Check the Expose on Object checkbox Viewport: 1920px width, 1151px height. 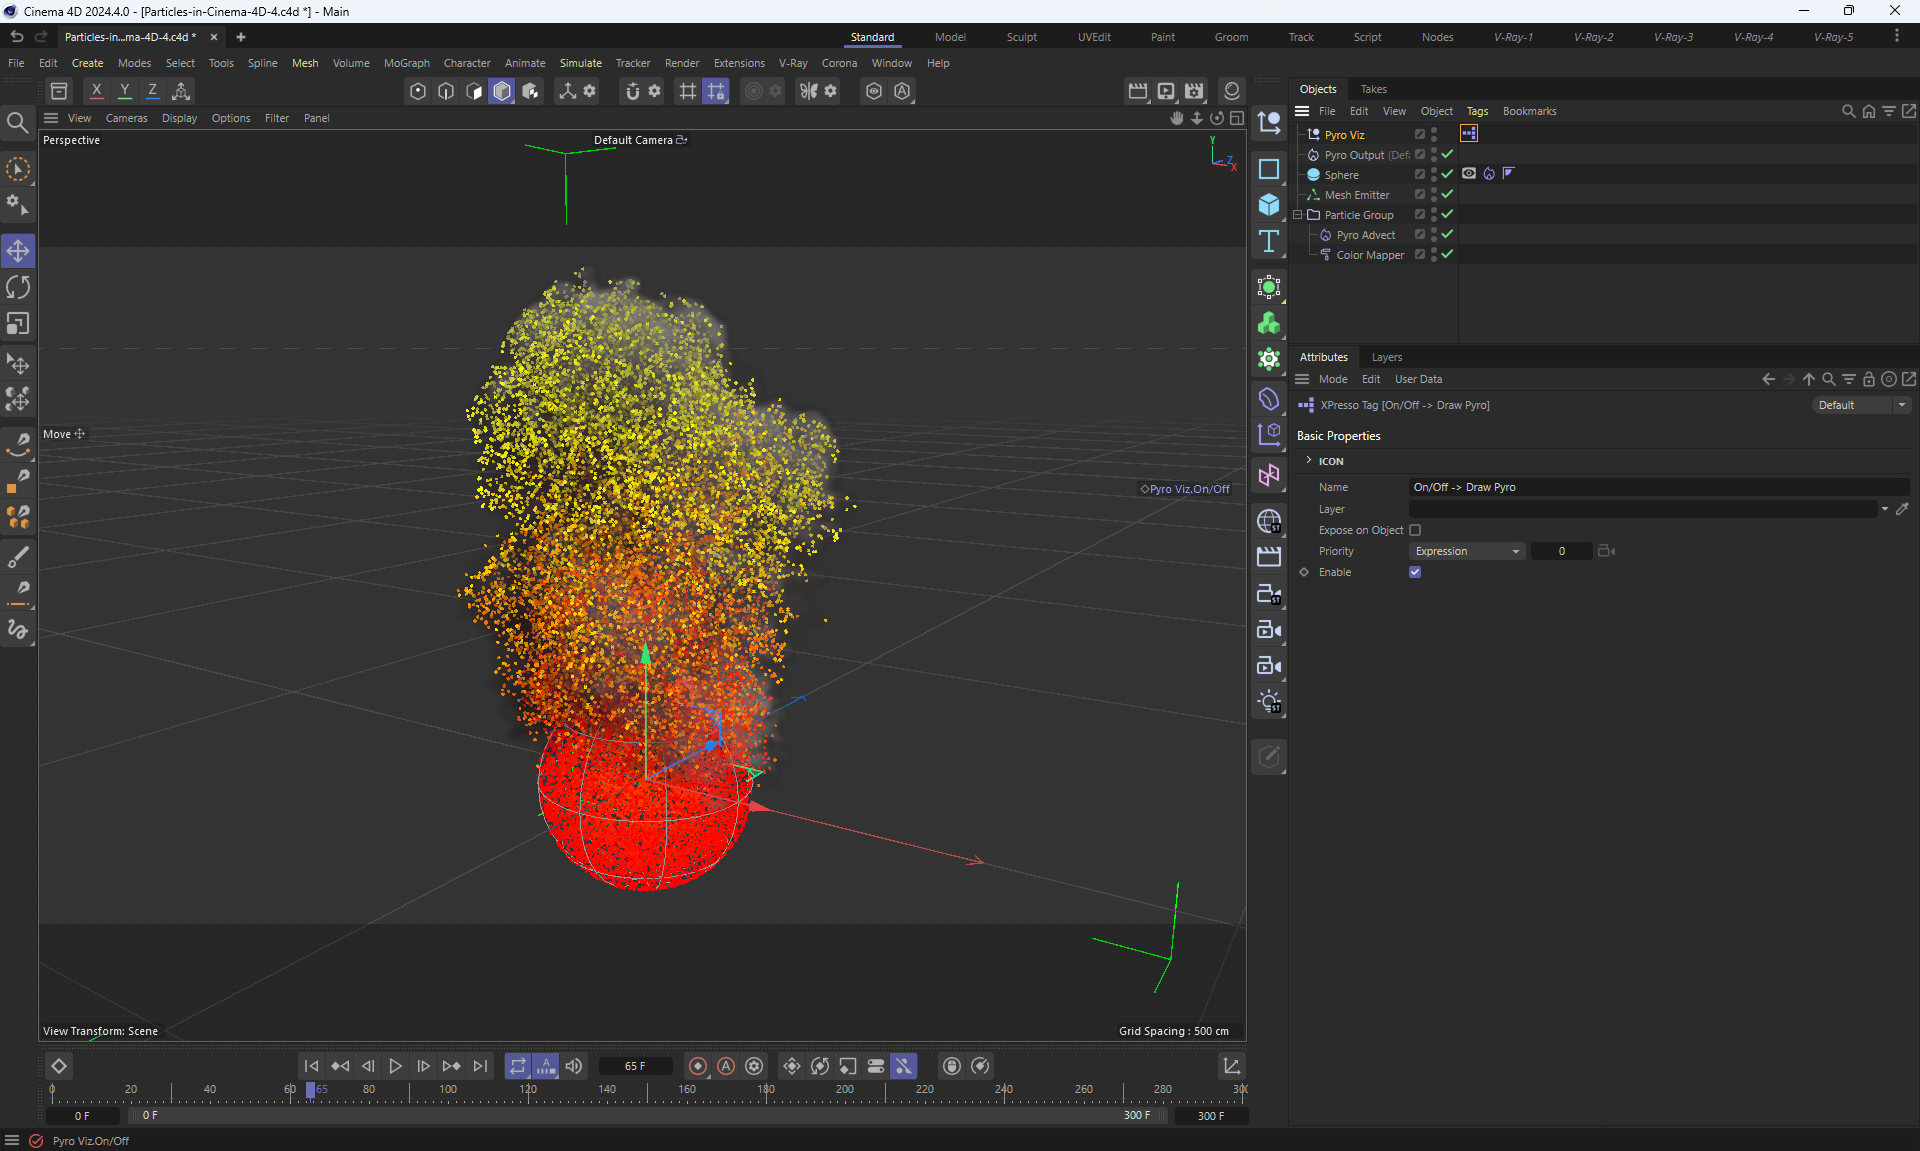[1415, 530]
